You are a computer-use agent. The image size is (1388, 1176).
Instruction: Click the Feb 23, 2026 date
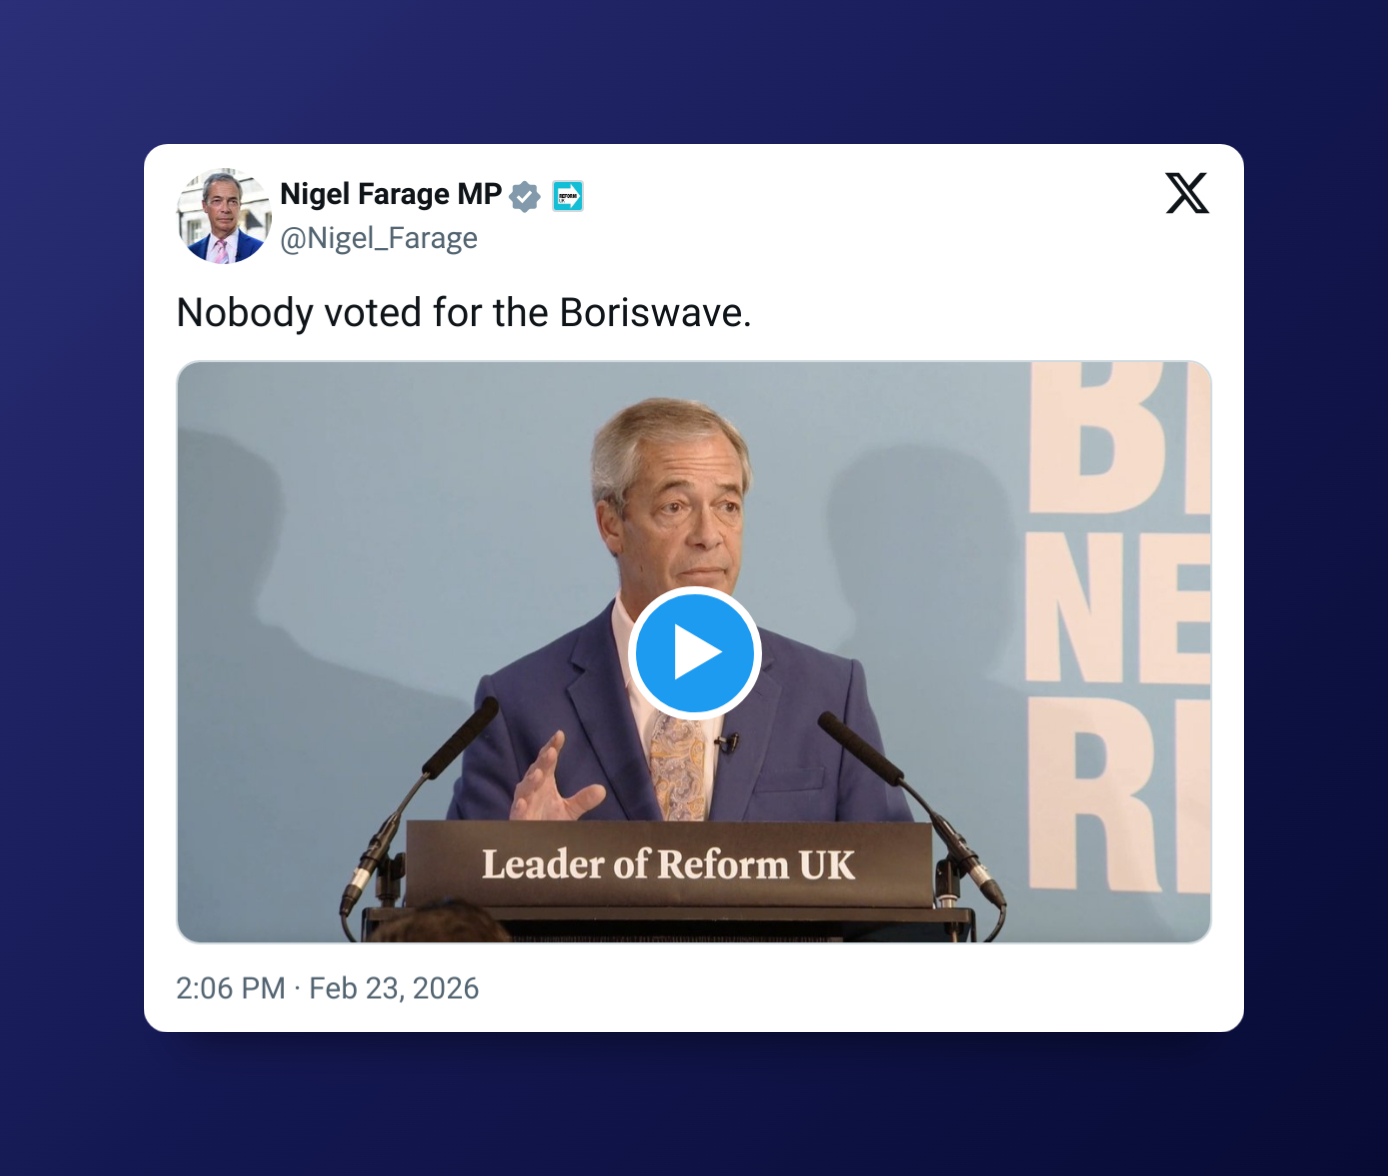coord(394,988)
